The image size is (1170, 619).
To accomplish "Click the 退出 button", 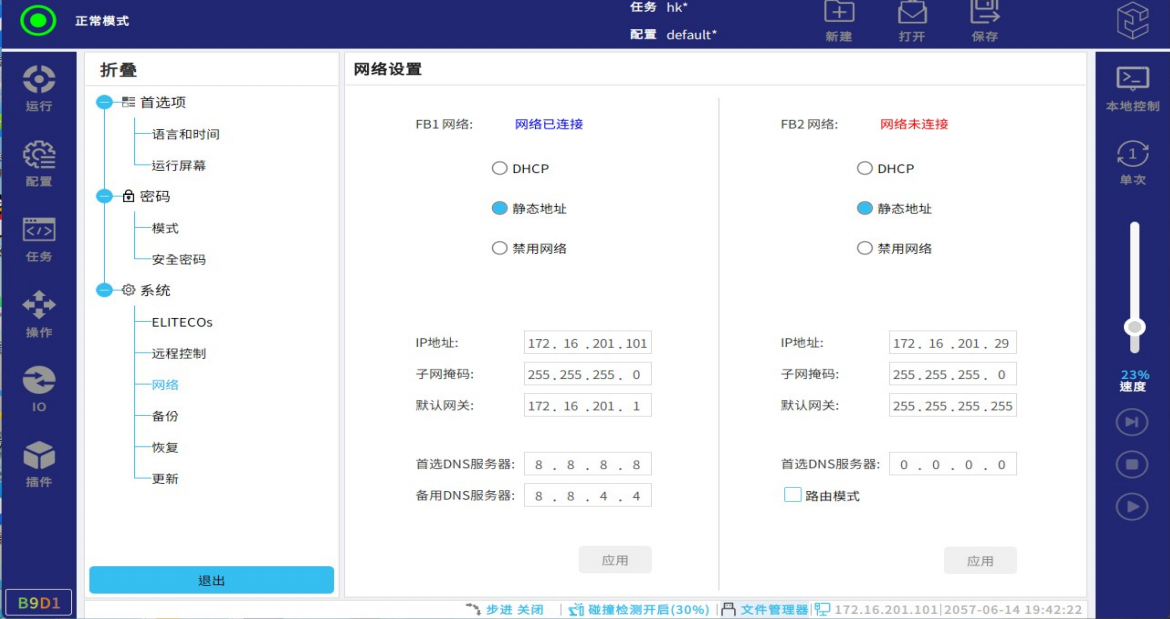I will pyautogui.click(x=211, y=580).
